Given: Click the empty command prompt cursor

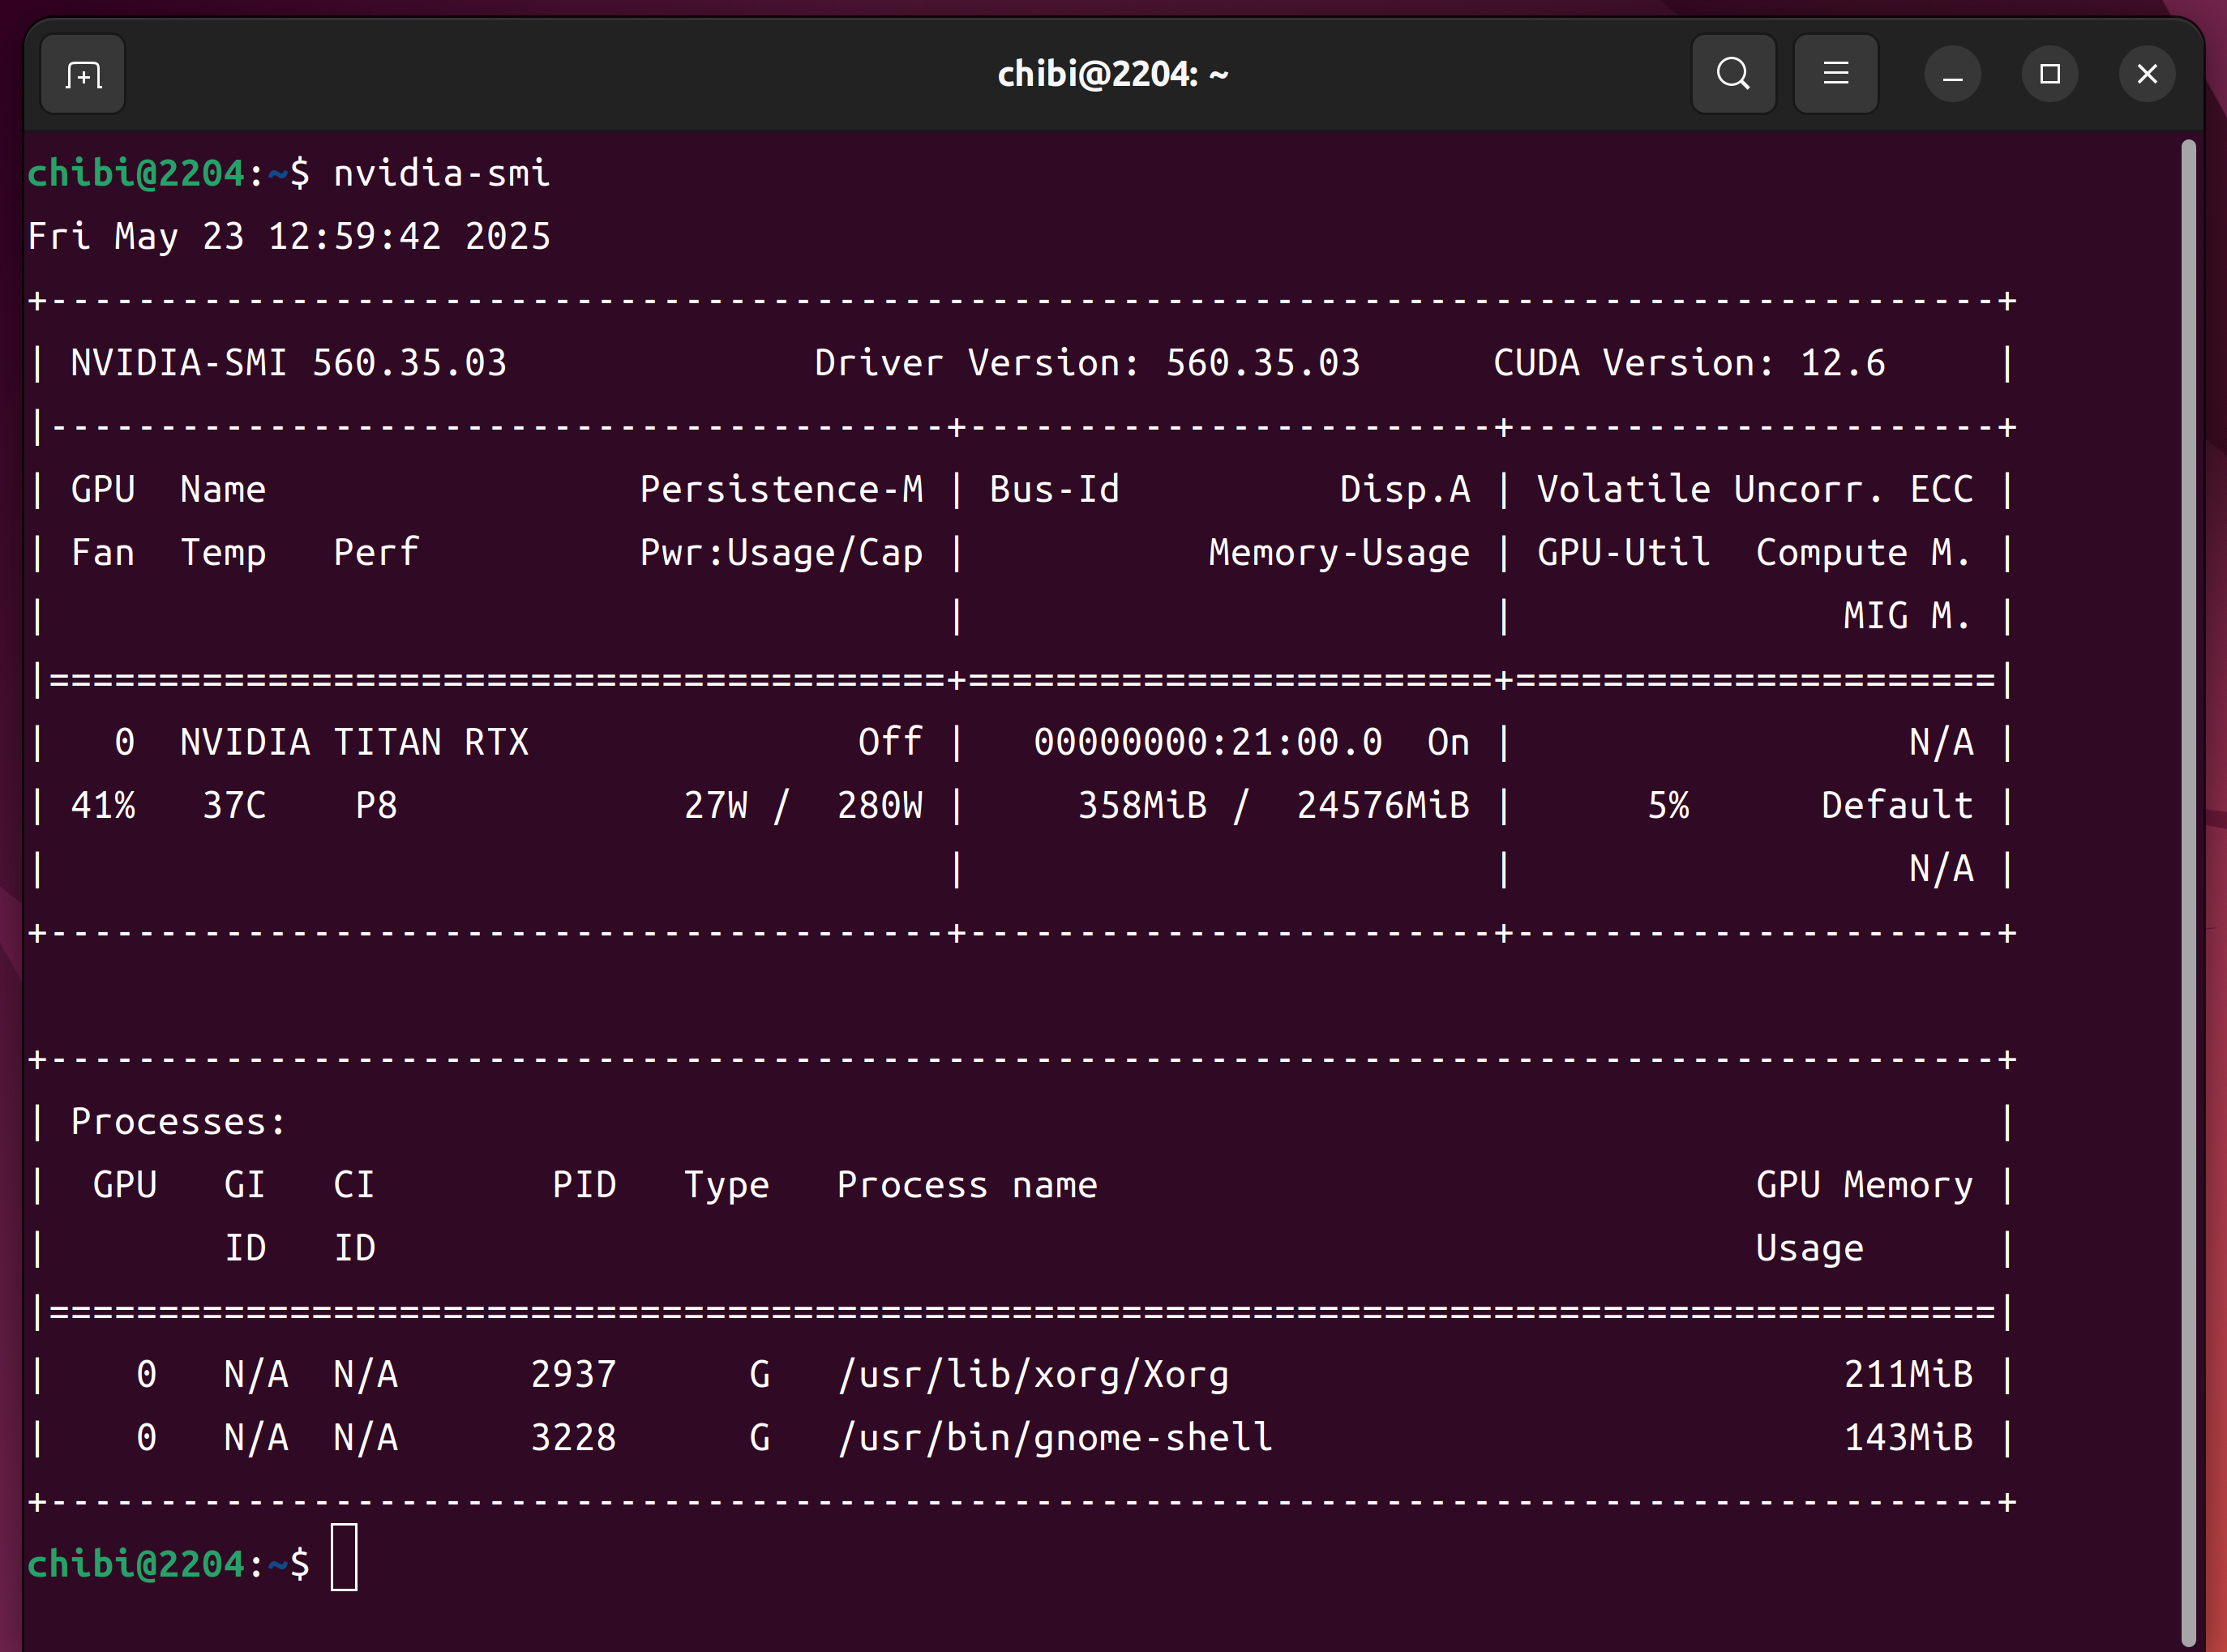Looking at the screenshot, I should click(x=344, y=1557).
